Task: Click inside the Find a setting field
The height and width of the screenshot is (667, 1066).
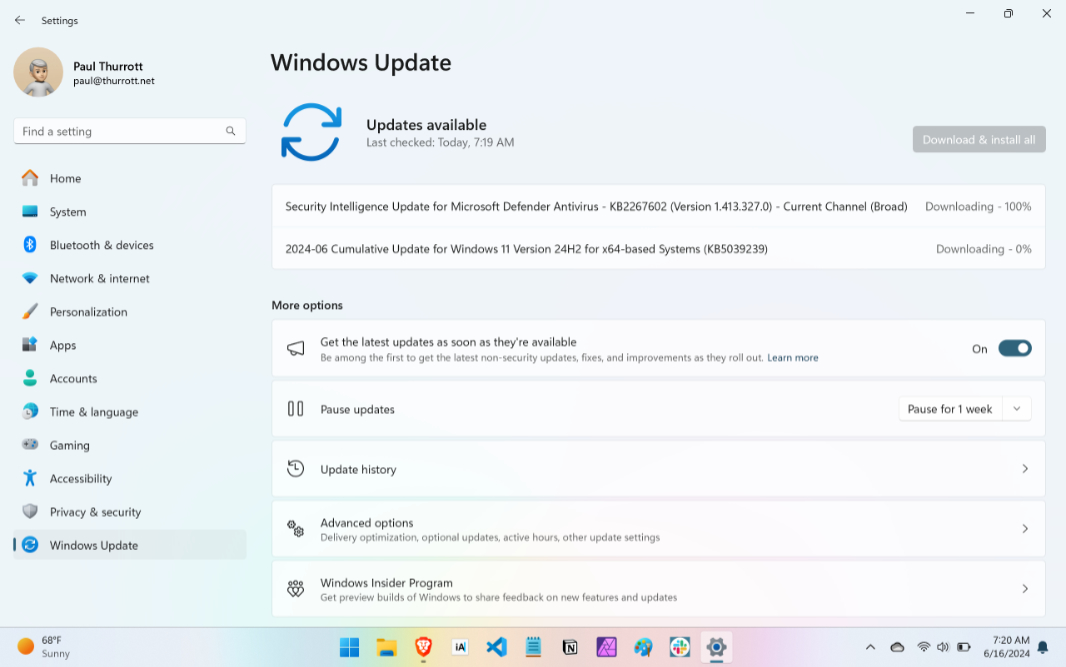Action: pyautogui.click(x=110, y=131)
